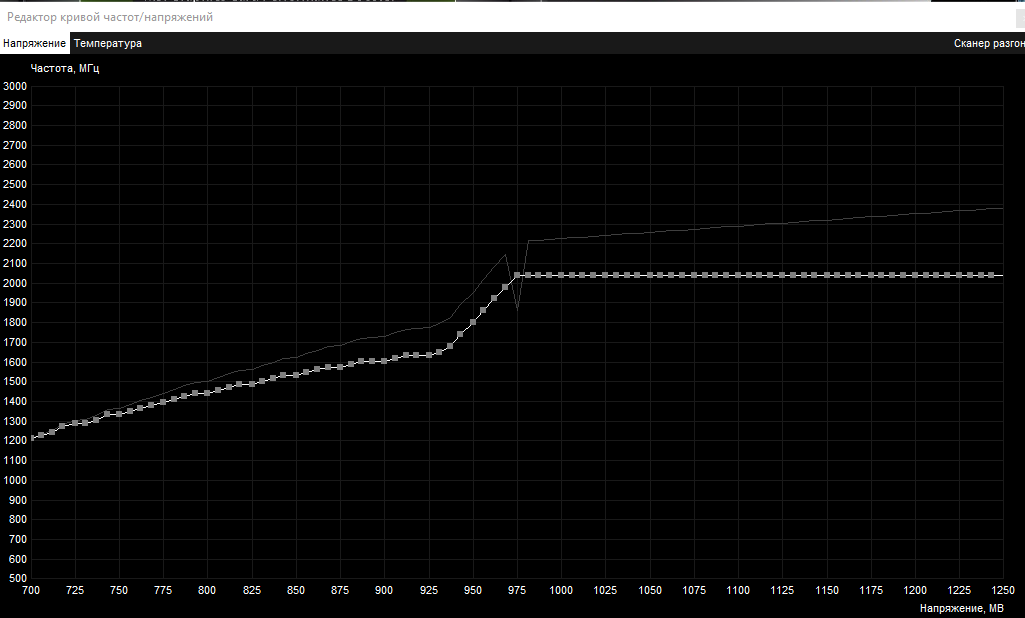Select the curve point at 975 mV
This screenshot has height=618, width=1025.
point(517,275)
